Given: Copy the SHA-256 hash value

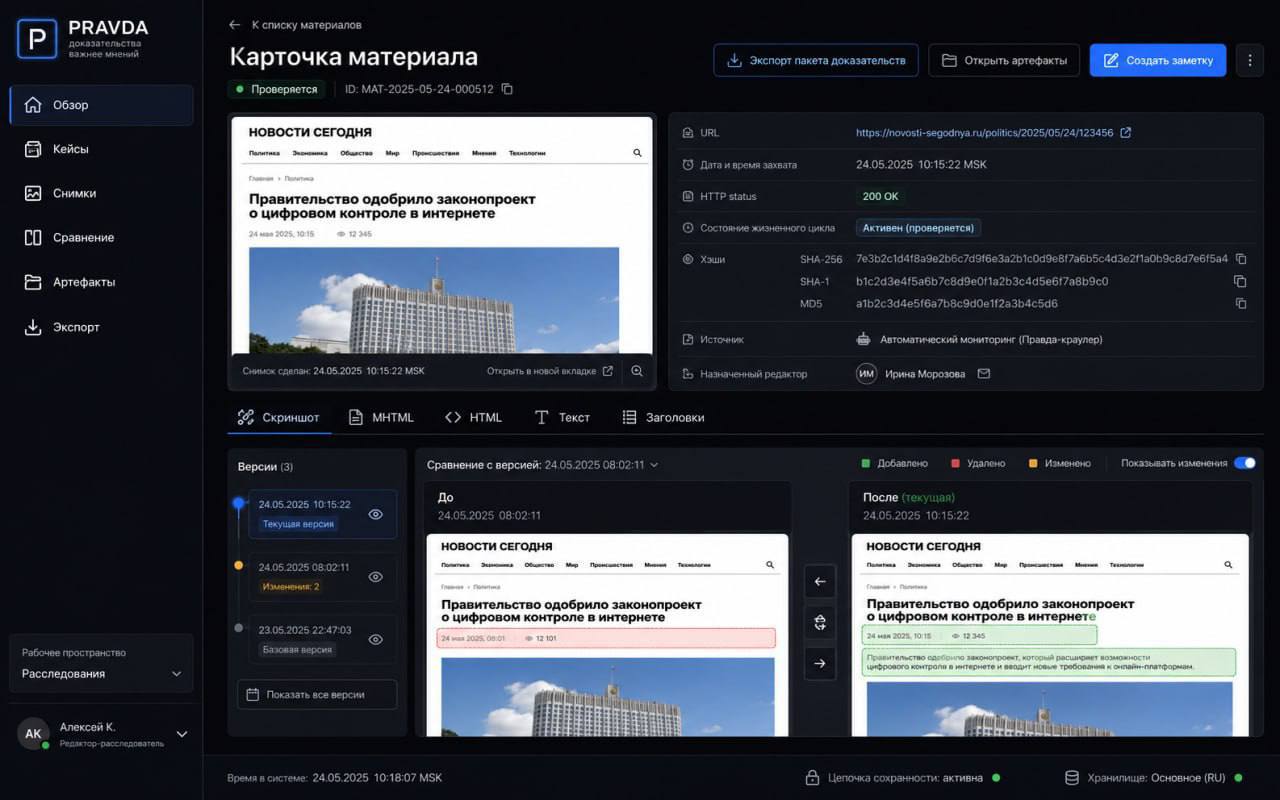Looking at the screenshot, I should [1241, 259].
